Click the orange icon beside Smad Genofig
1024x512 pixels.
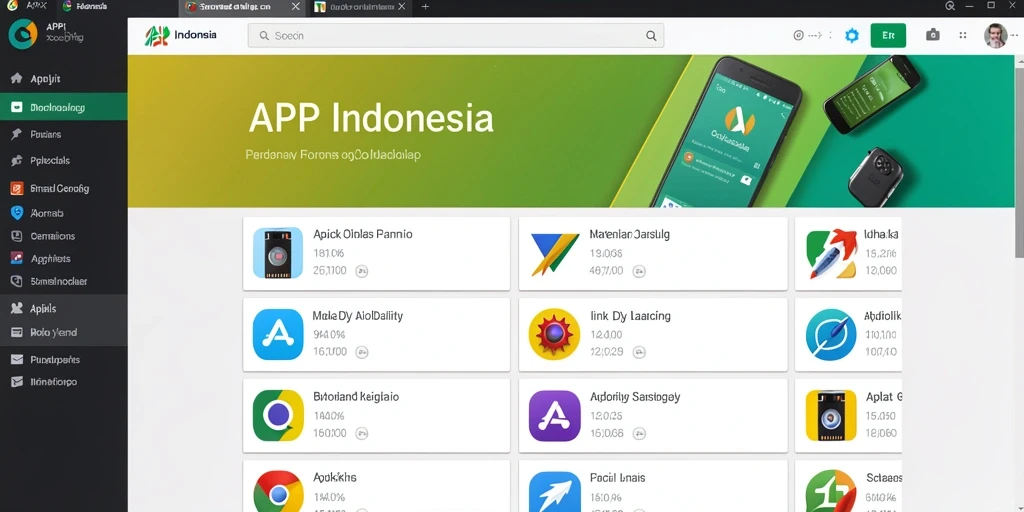click(x=17, y=188)
